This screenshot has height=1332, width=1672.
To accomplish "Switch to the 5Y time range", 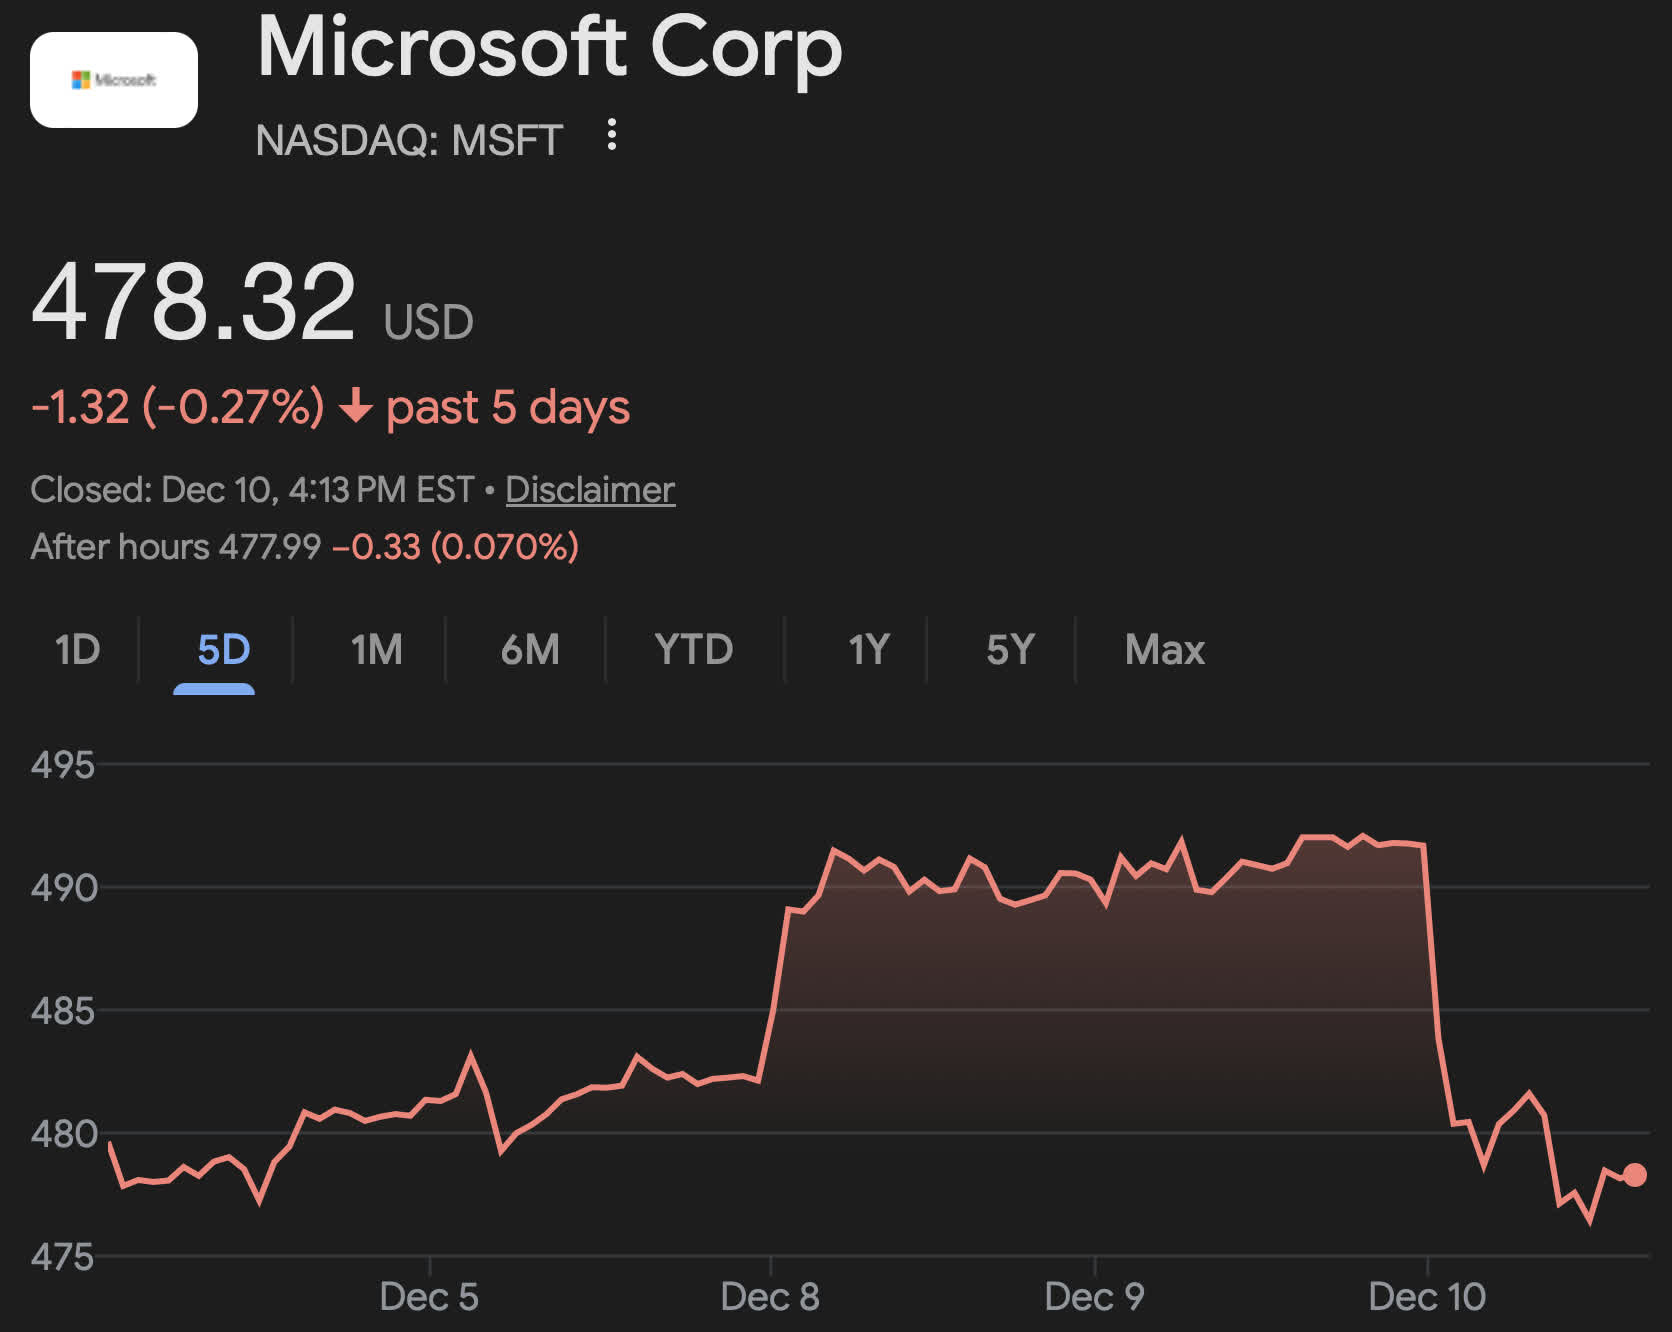I will (1010, 650).
